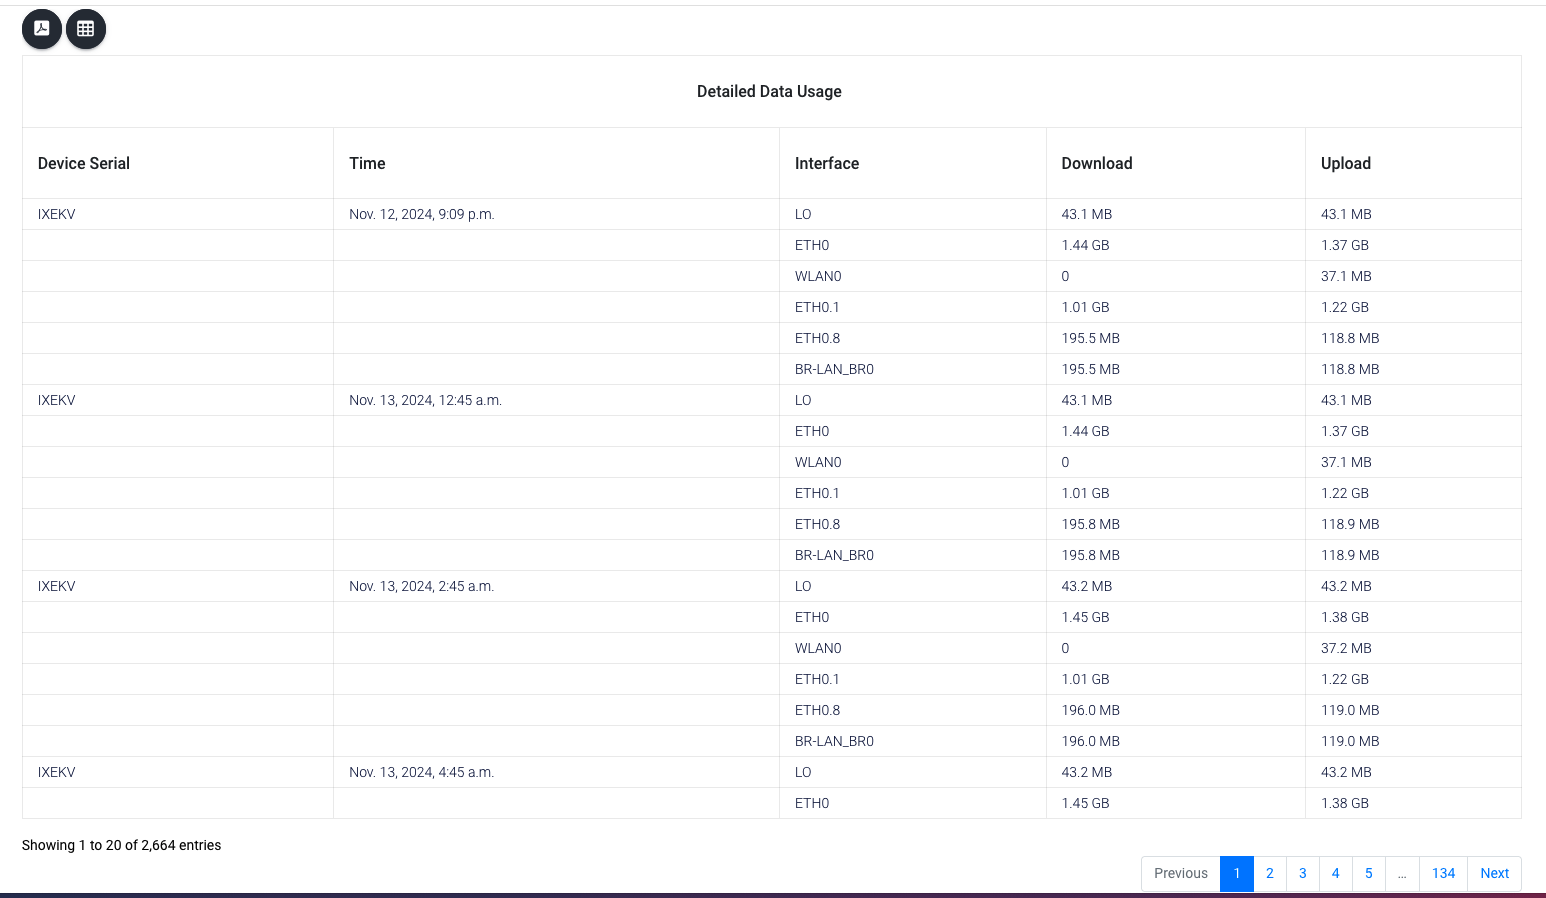
Task: Navigate to page 5
Action: pyautogui.click(x=1368, y=873)
